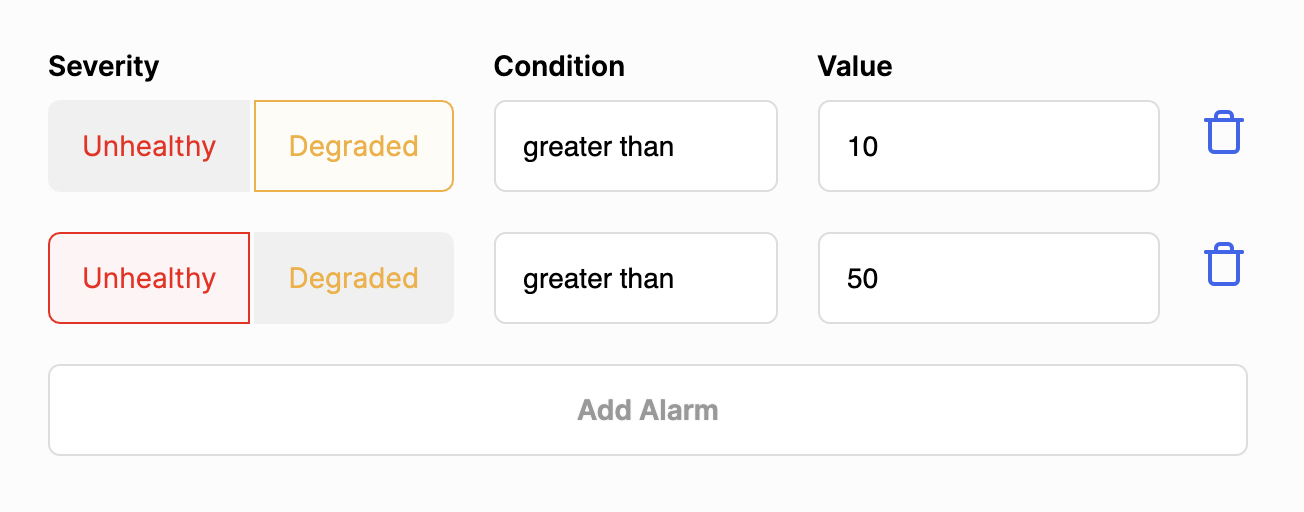1304x512 pixels.
Task: Click the Add Alarm button
Action: (648, 410)
